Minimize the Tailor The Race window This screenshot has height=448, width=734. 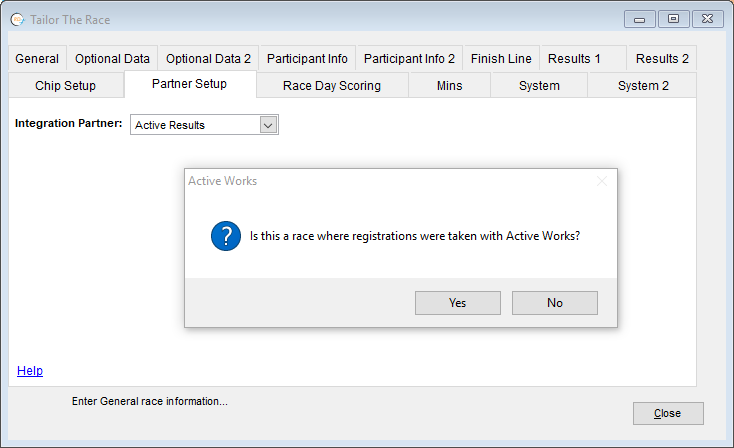[639, 19]
